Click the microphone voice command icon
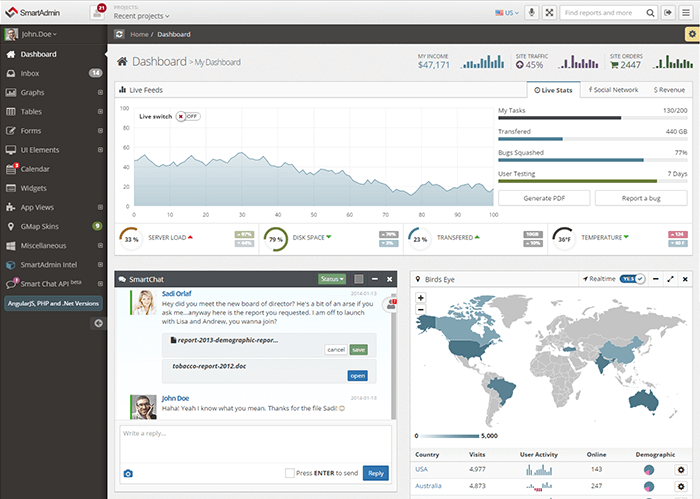This screenshot has height=499, width=700. pyautogui.click(x=531, y=13)
